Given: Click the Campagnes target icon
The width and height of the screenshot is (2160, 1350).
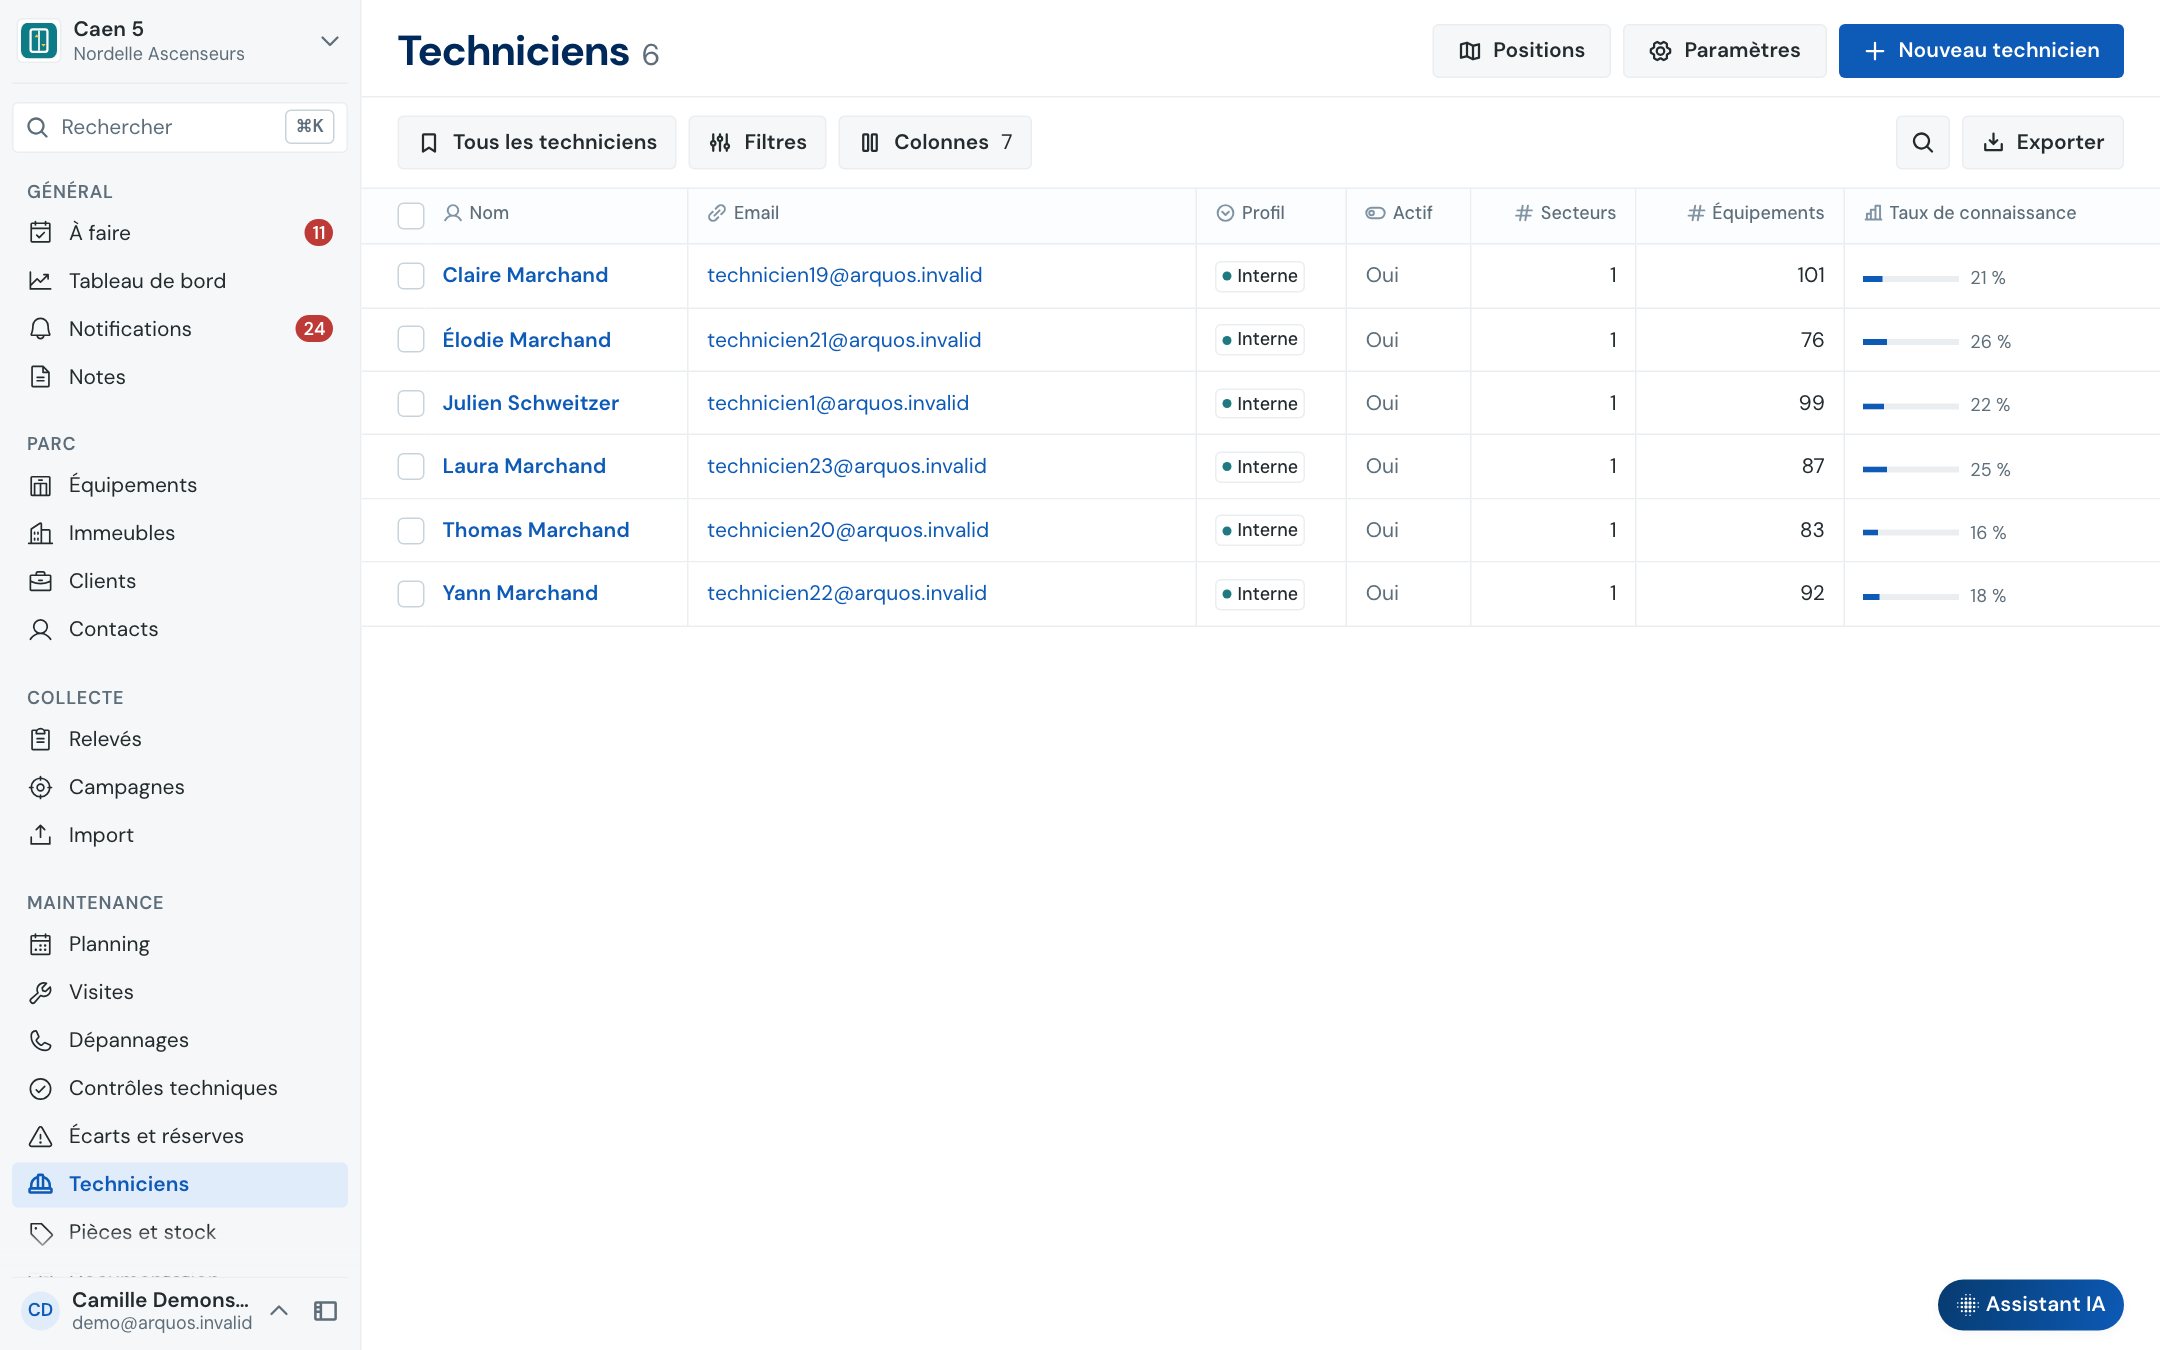Looking at the screenshot, I should [40, 787].
